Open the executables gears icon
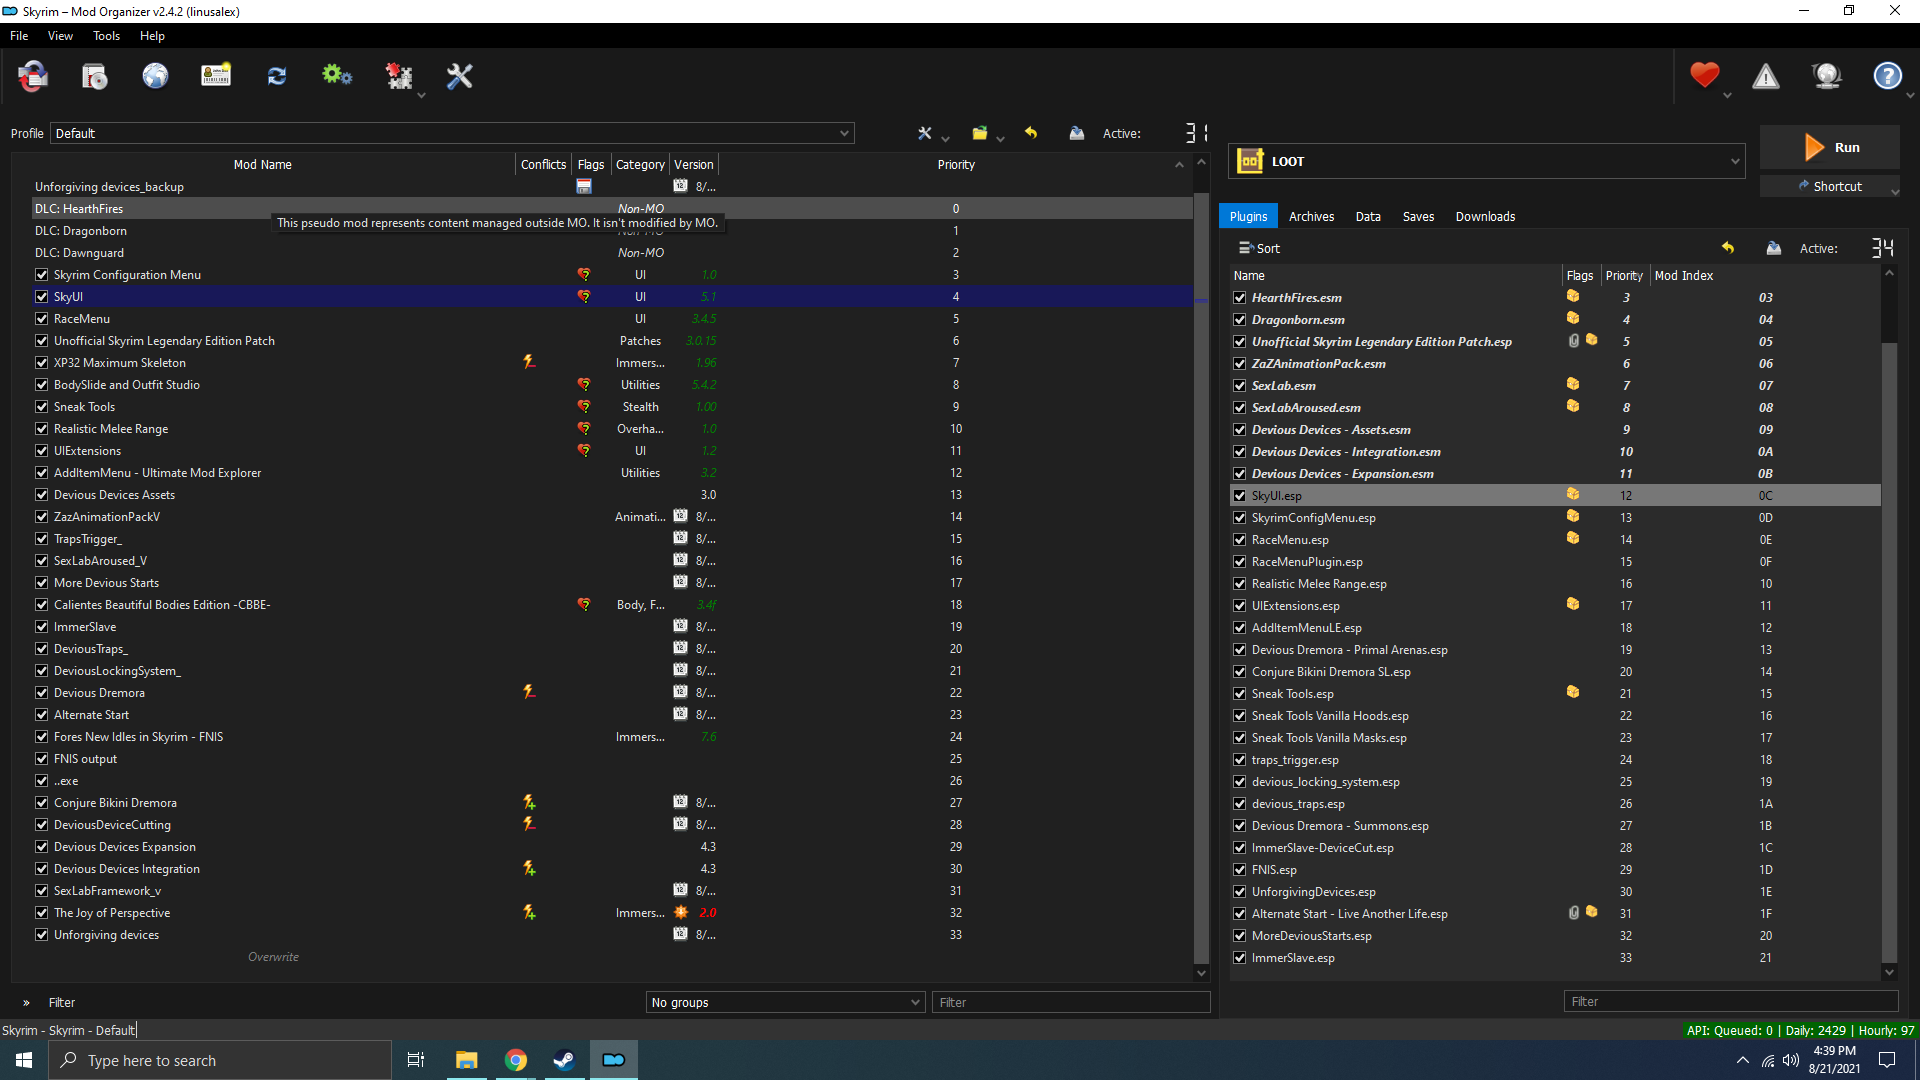Image resolution: width=1920 pixels, height=1080 pixels. coord(337,76)
